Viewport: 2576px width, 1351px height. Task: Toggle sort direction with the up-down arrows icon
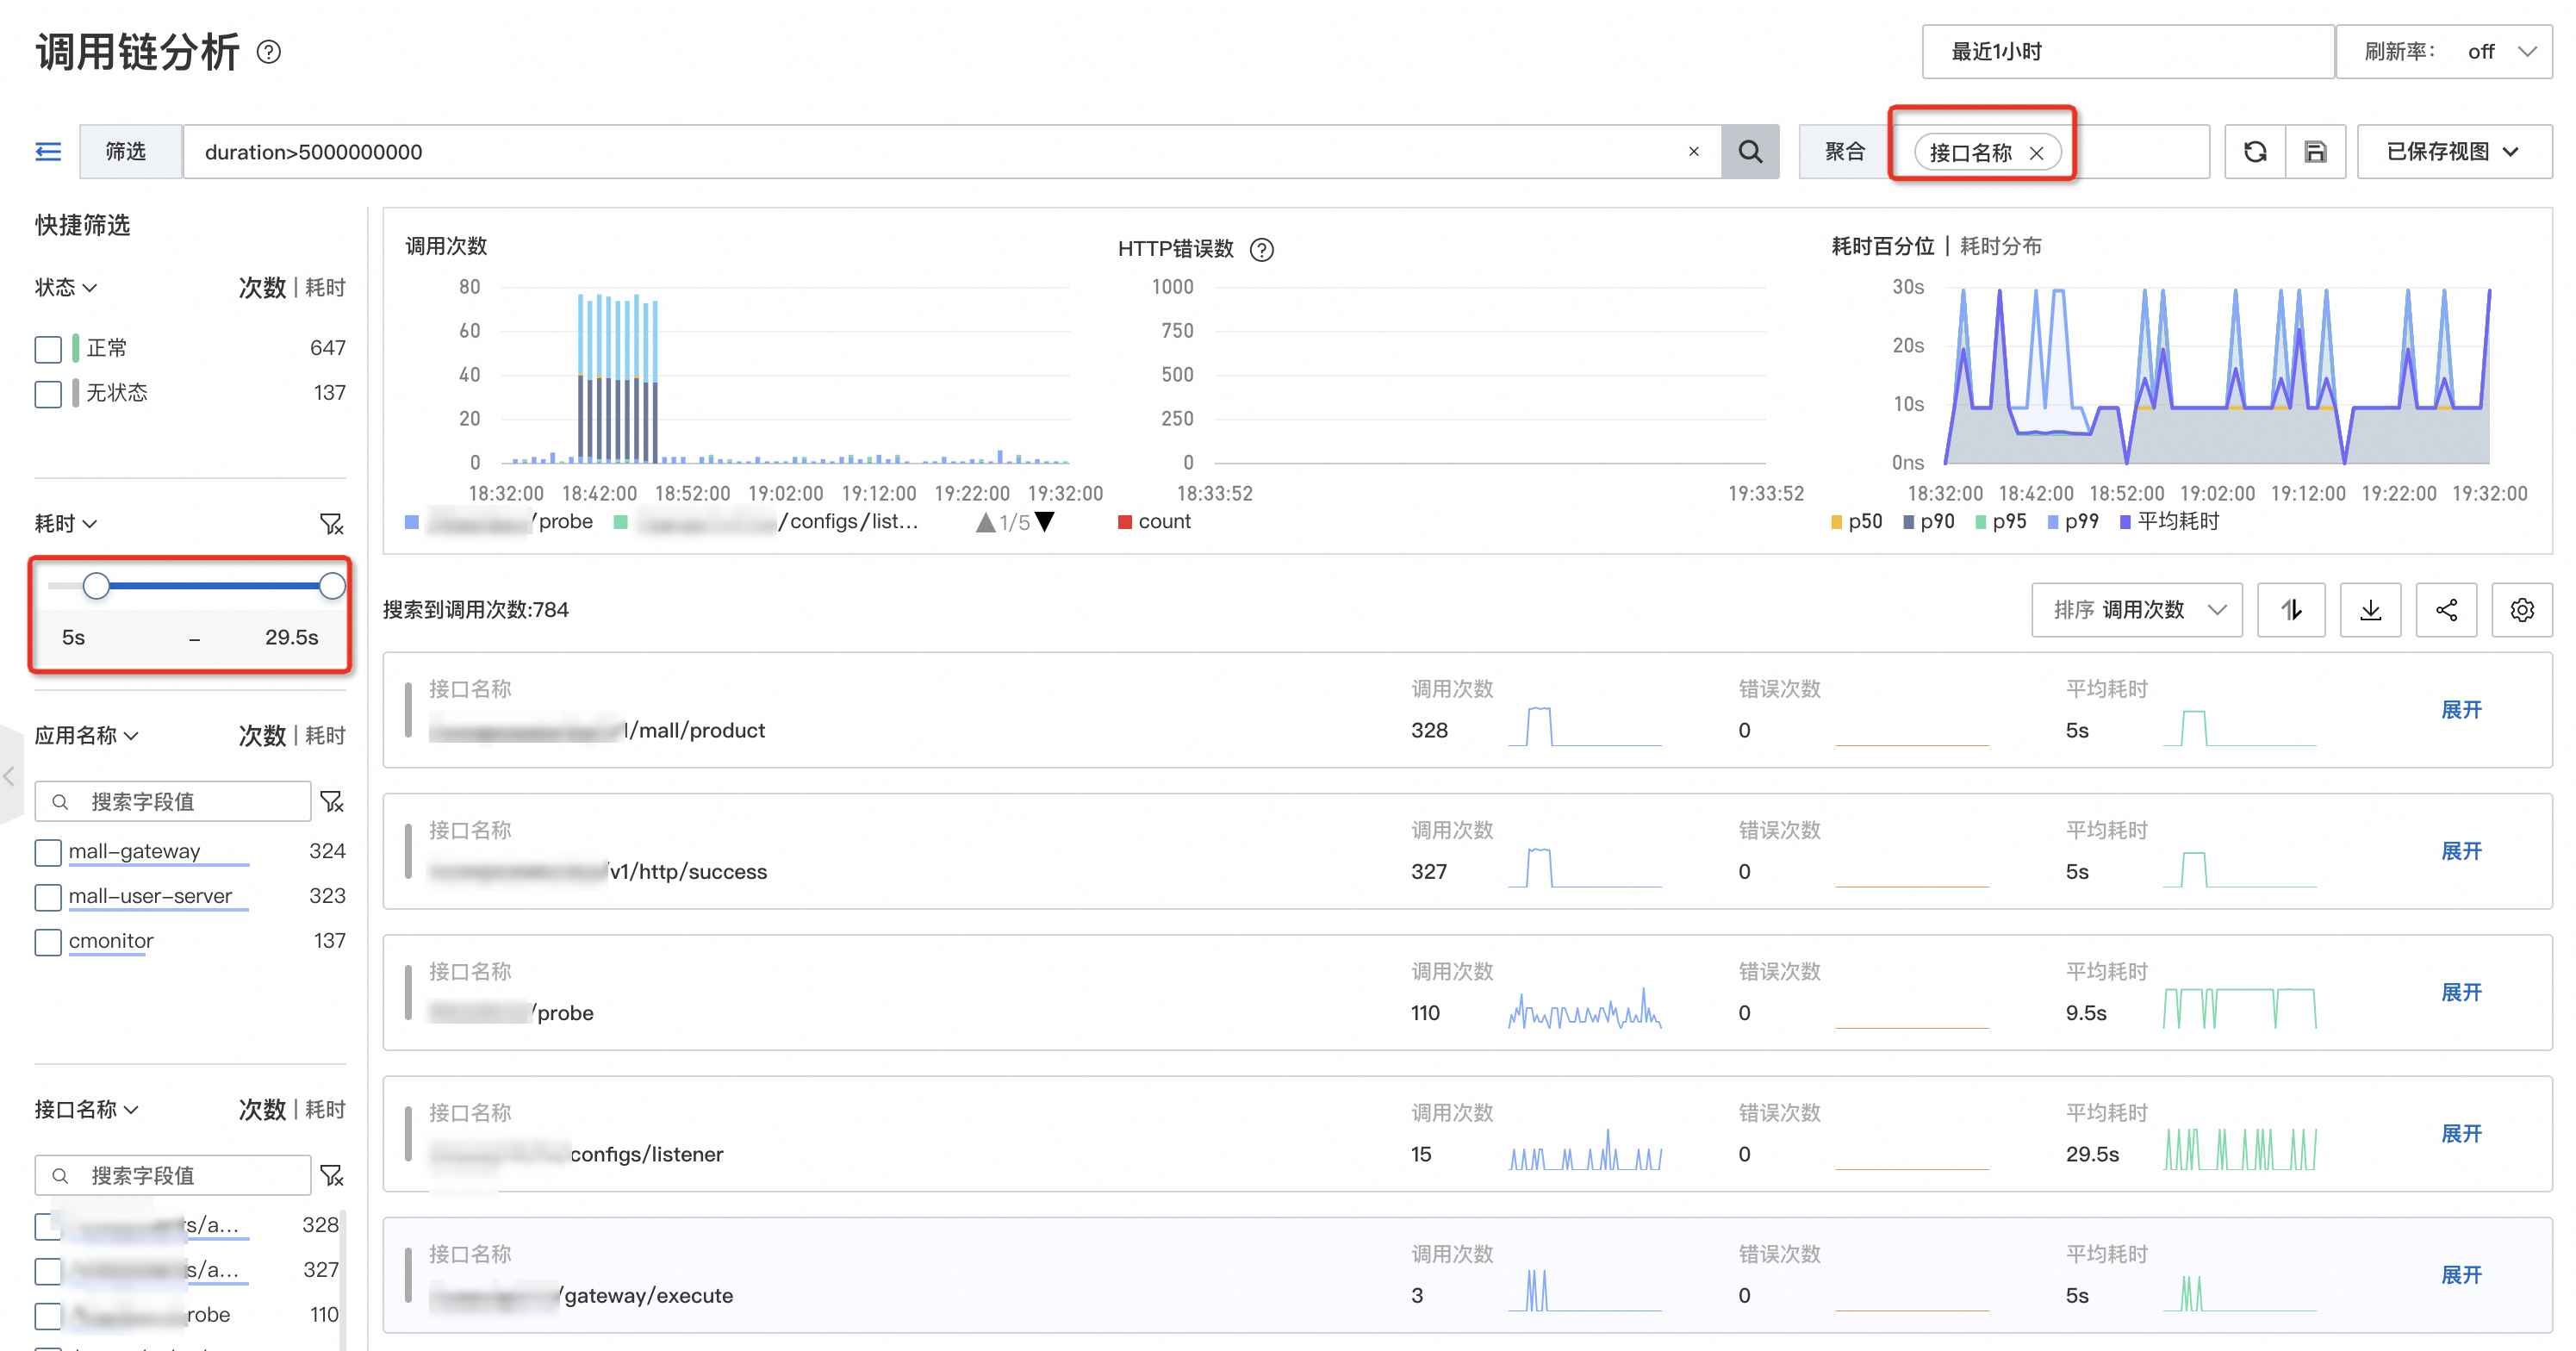2291,610
